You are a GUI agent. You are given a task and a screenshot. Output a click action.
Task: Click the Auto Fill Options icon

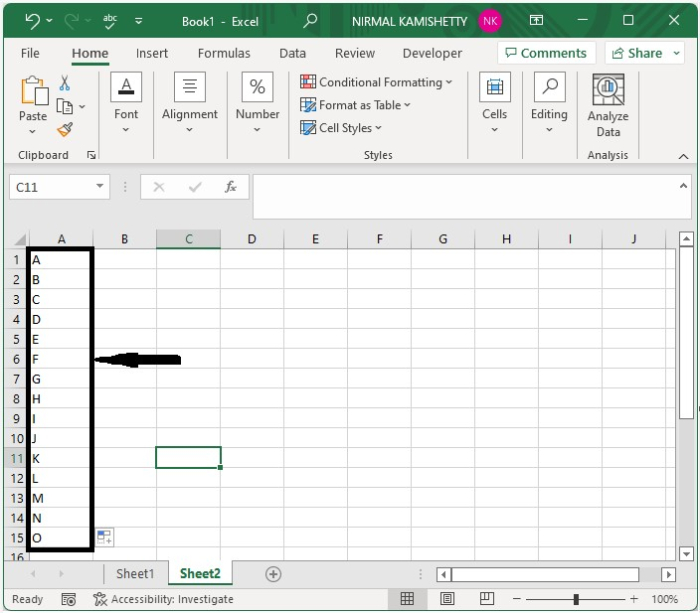(x=104, y=538)
